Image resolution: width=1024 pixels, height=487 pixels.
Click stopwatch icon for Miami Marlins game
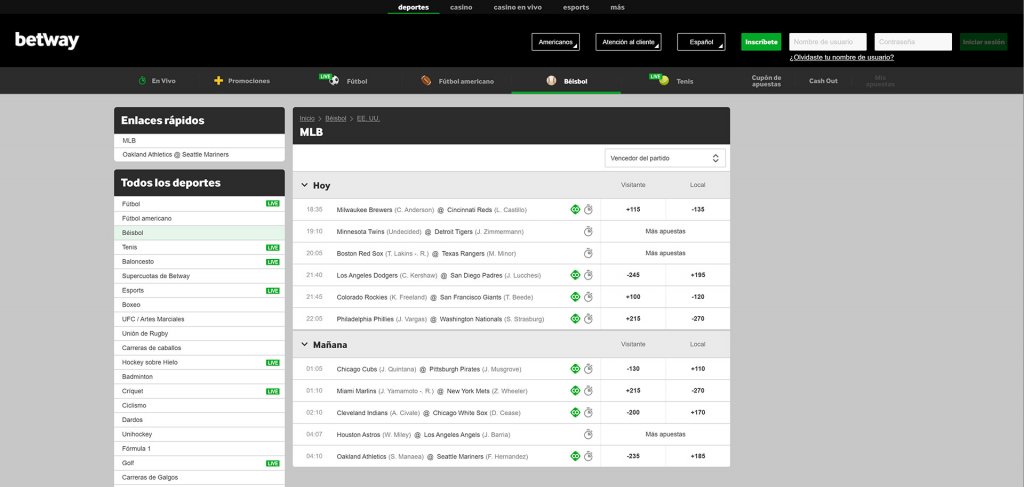[588, 390]
